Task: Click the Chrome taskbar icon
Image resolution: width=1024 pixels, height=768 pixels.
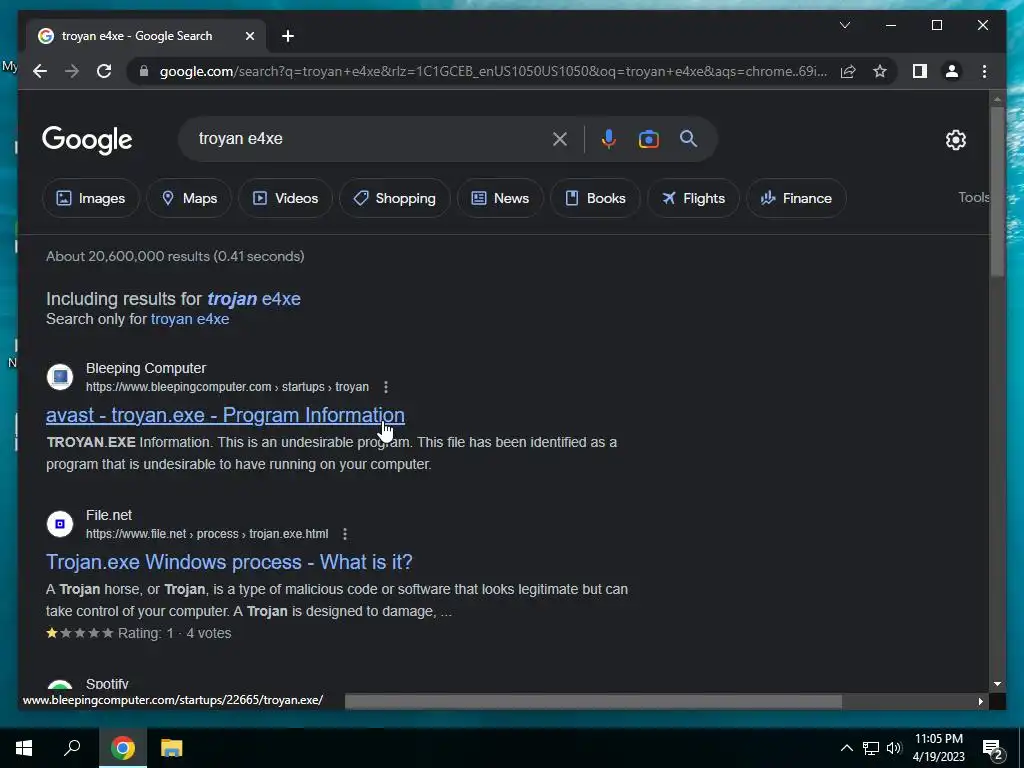Action: pyautogui.click(x=122, y=748)
